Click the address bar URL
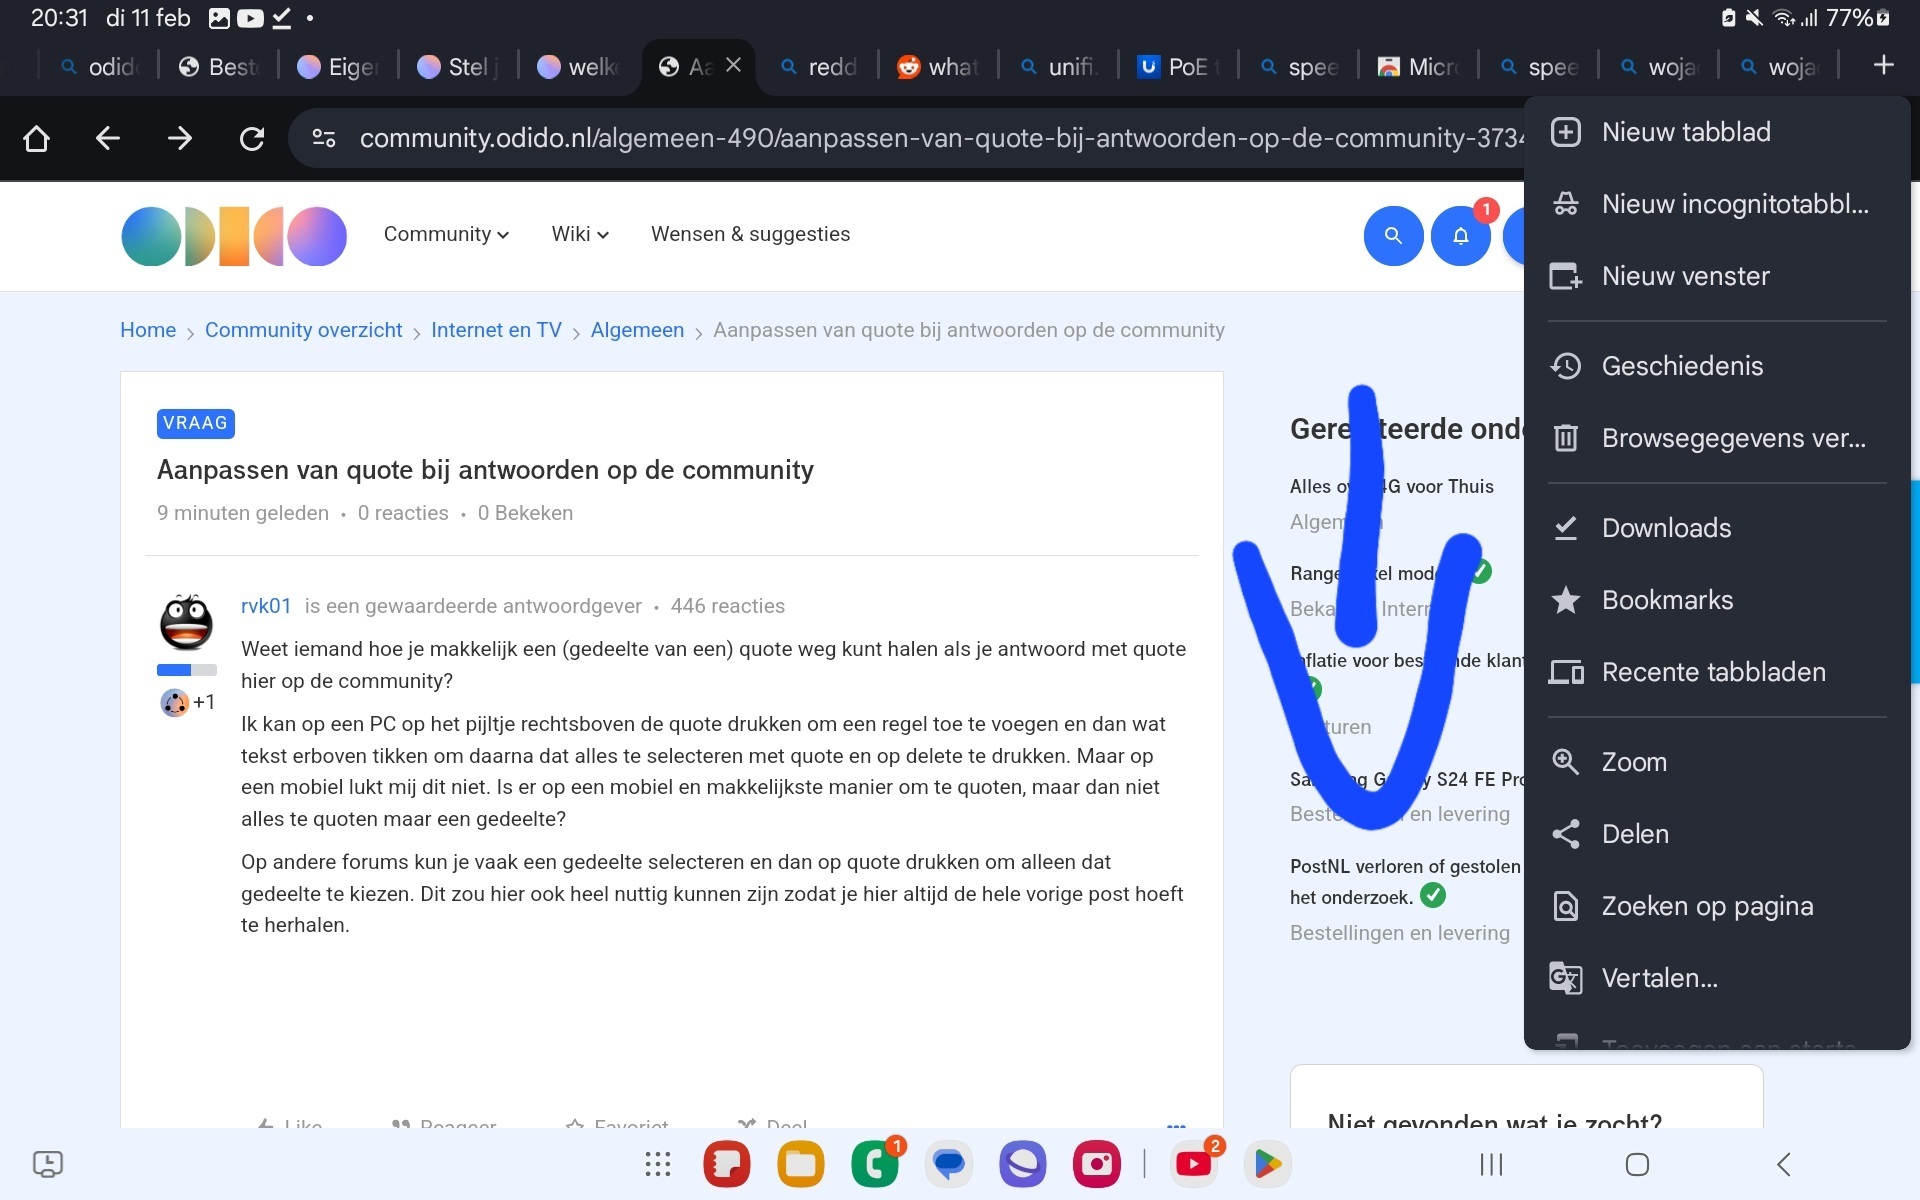 click(x=940, y=138)
